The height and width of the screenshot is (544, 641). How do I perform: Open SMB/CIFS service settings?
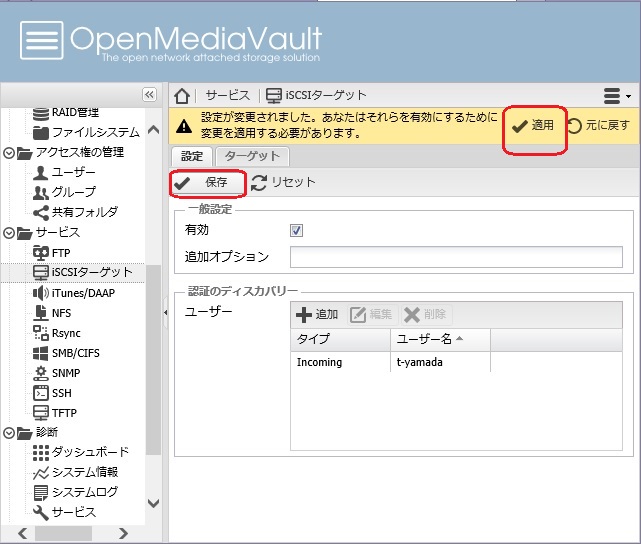66,353
